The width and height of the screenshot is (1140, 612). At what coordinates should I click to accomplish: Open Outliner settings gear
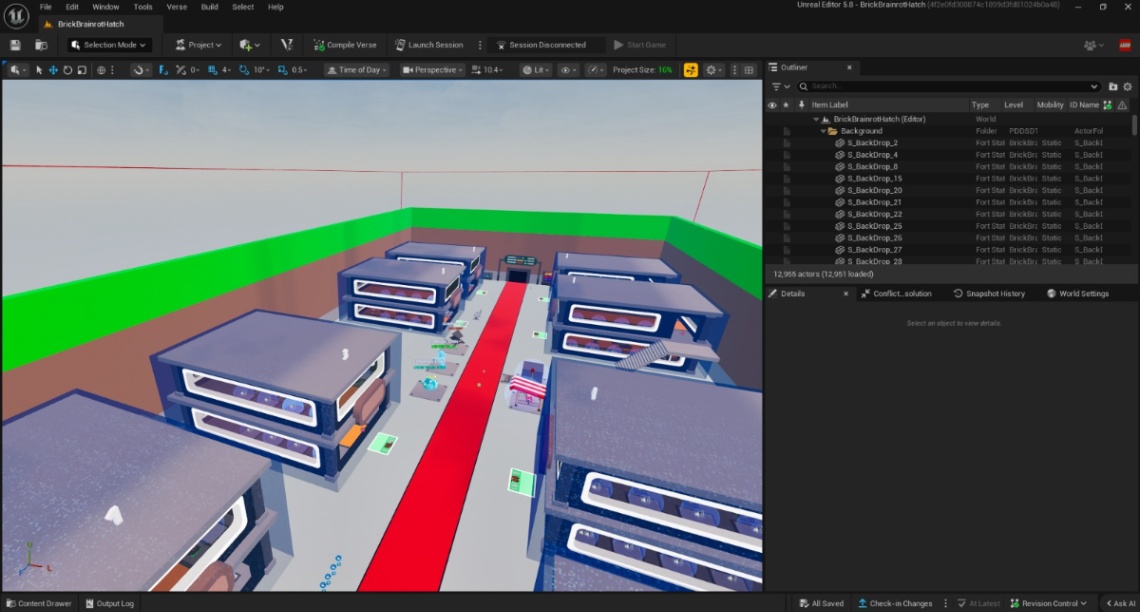1128,87
